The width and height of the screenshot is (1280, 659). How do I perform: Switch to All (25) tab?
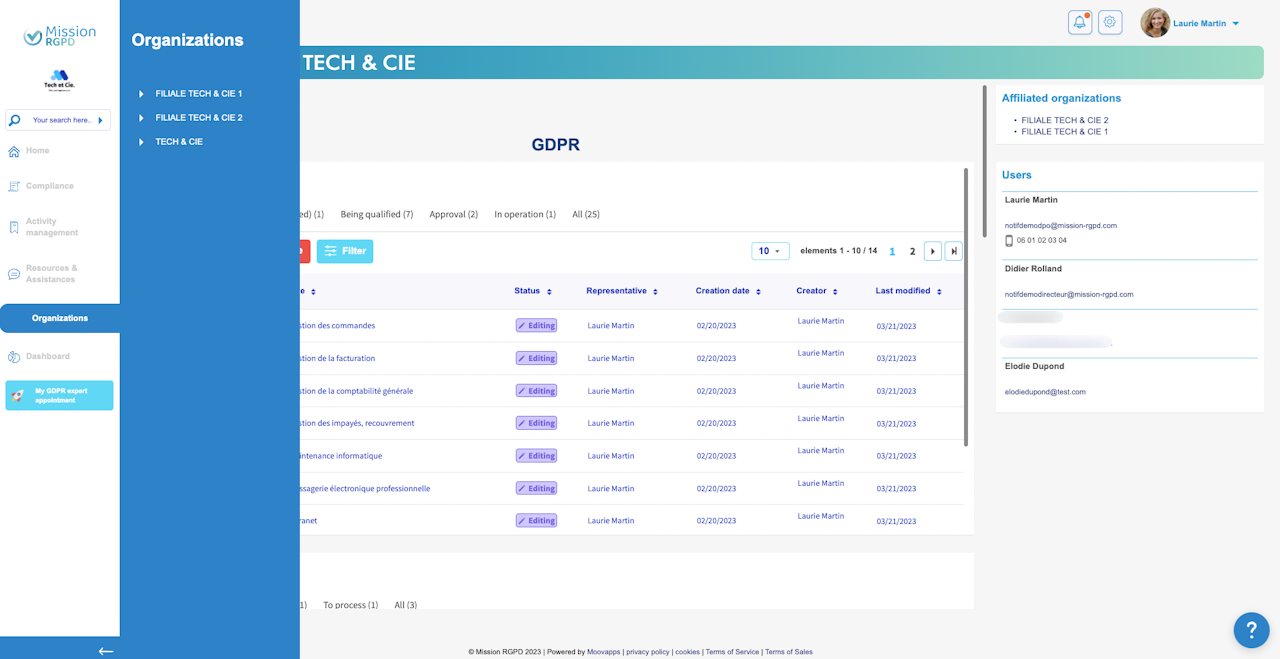[x=586, y=214]
